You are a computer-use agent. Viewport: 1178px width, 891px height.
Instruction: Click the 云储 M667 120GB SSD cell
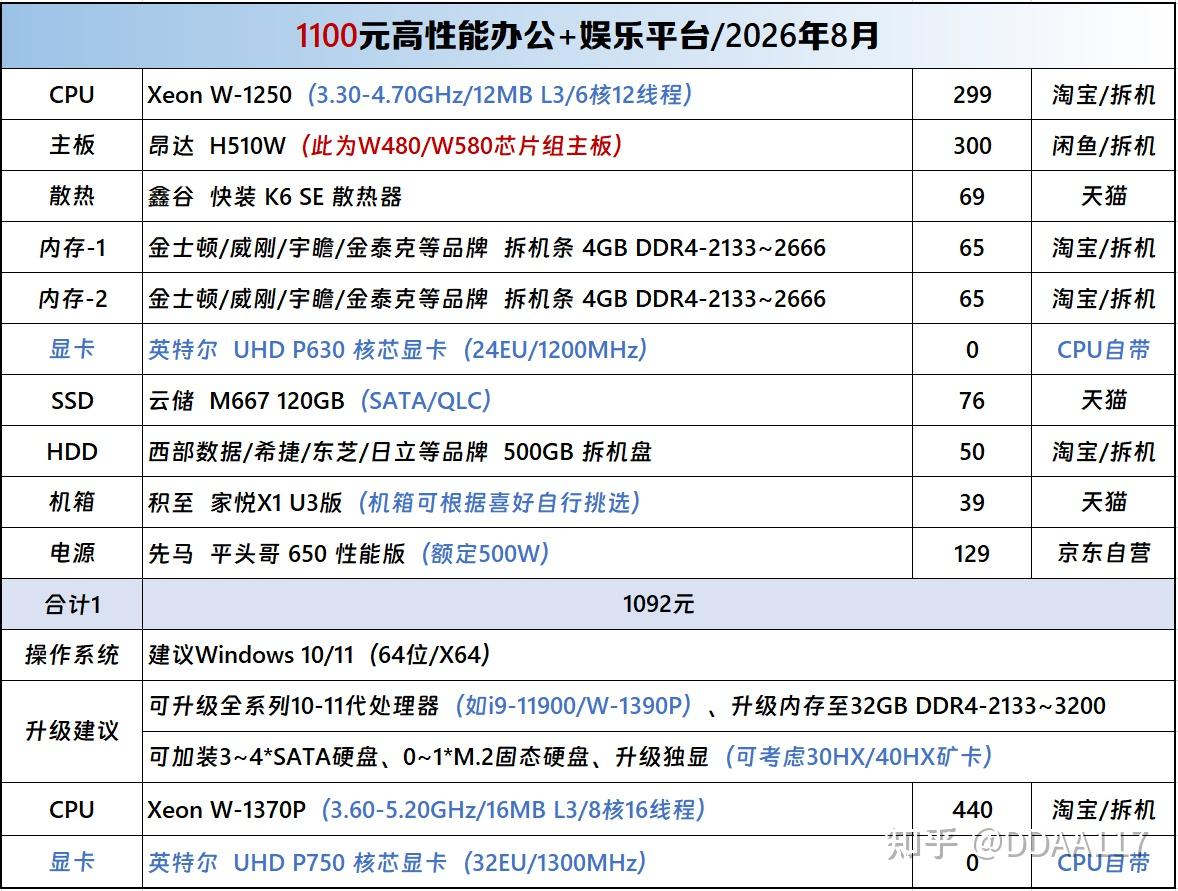(527, 400)
